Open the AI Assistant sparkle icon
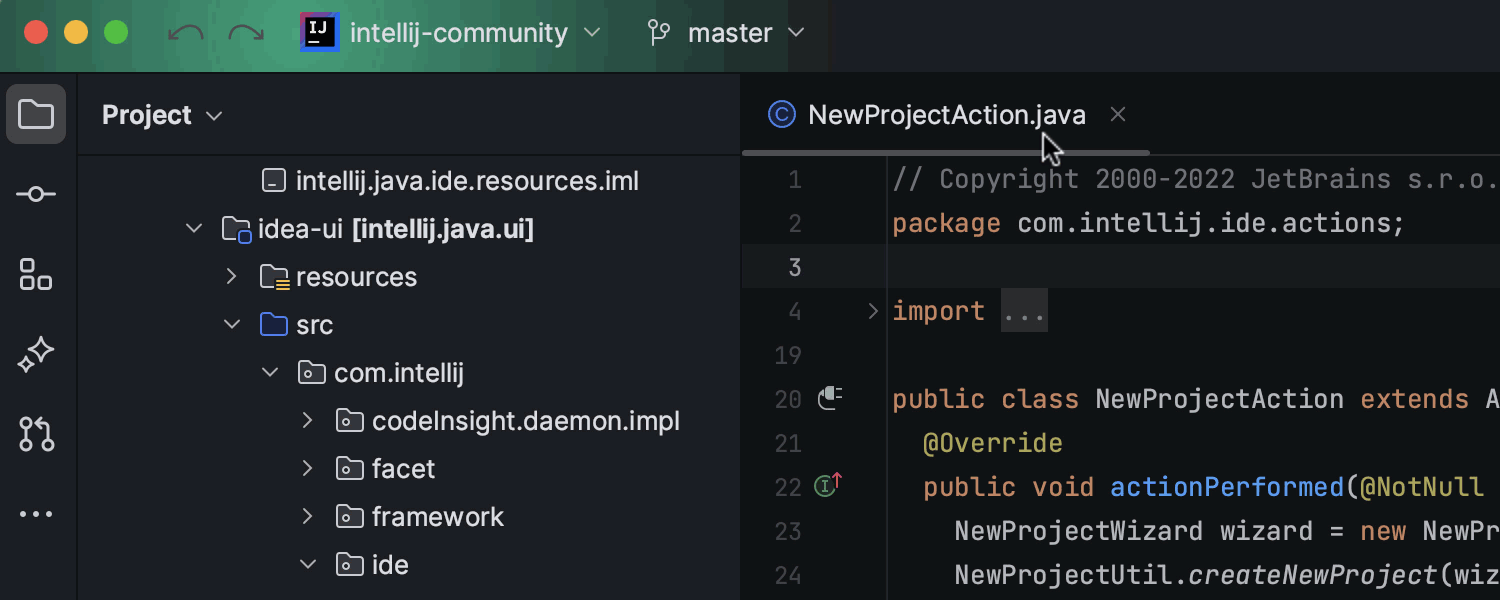 [x=36, y=354]
